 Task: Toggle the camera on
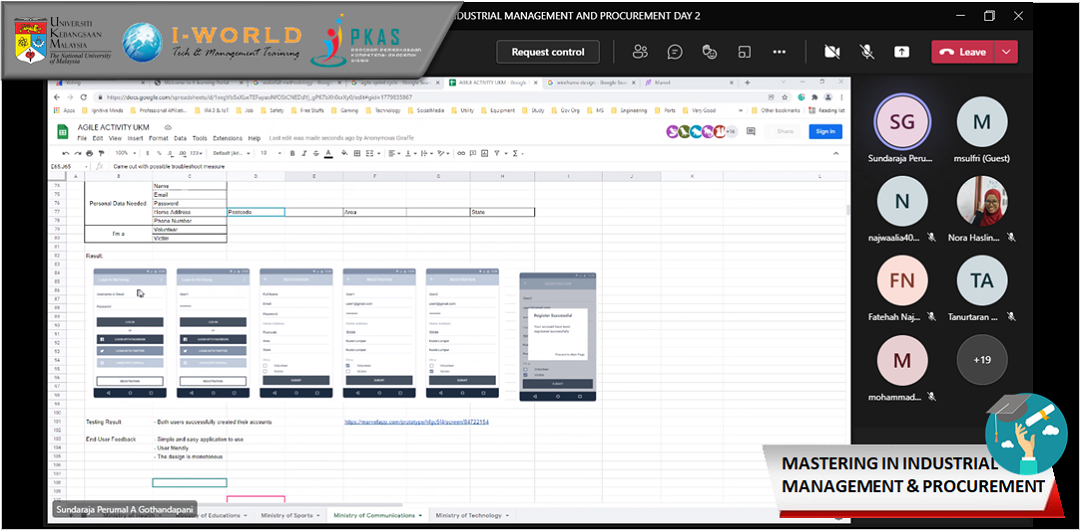(x=831, y=52)
